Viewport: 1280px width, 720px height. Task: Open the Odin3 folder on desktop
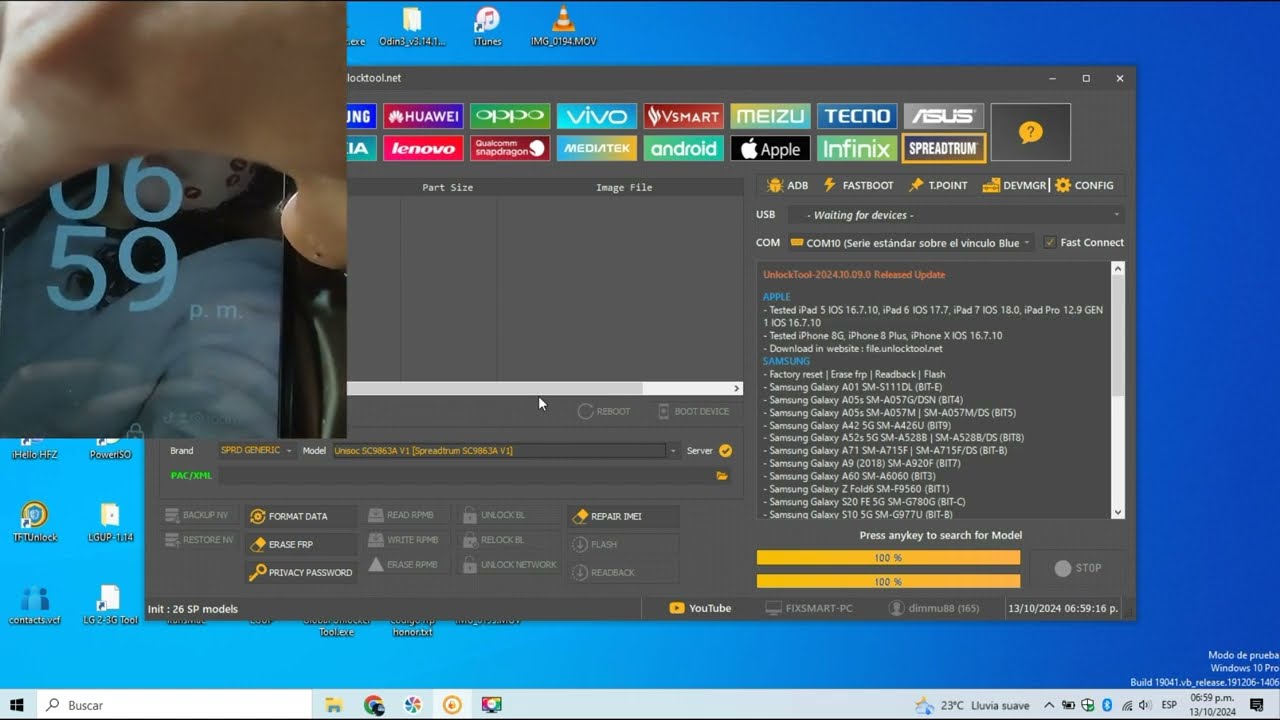point(412,27)
